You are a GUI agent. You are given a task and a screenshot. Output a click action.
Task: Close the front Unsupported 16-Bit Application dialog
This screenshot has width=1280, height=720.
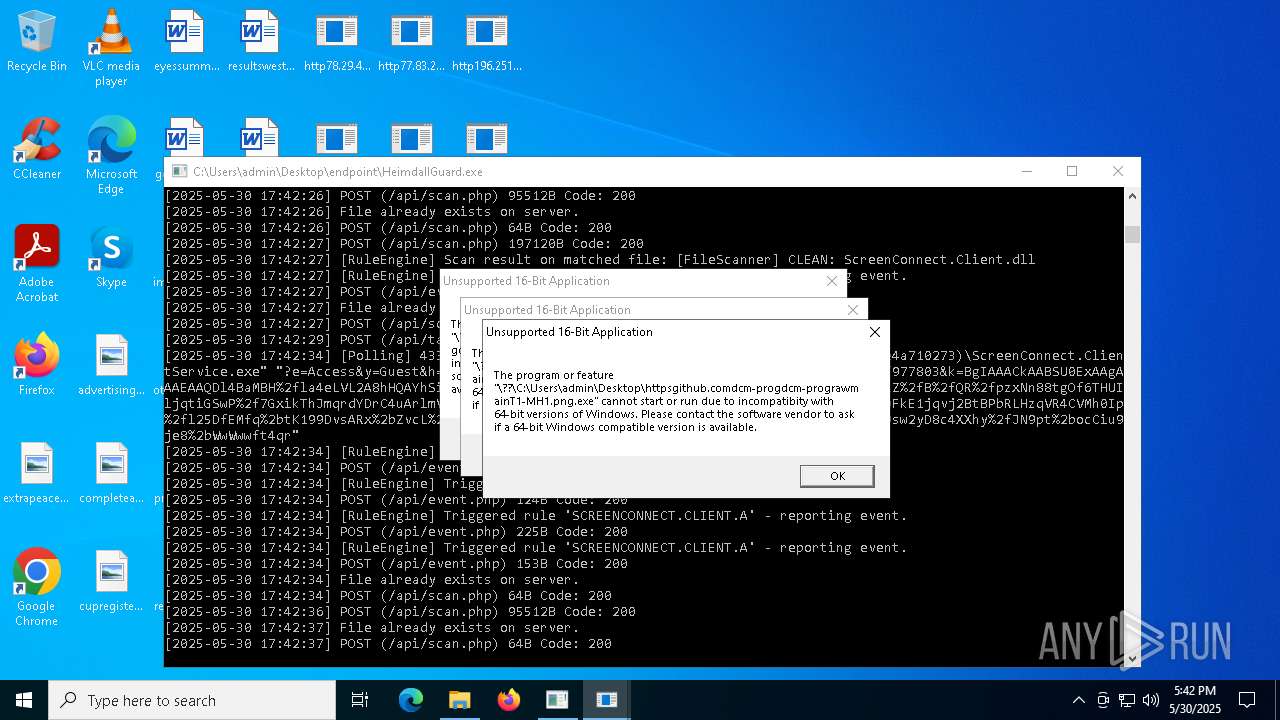tap(874, 332)
